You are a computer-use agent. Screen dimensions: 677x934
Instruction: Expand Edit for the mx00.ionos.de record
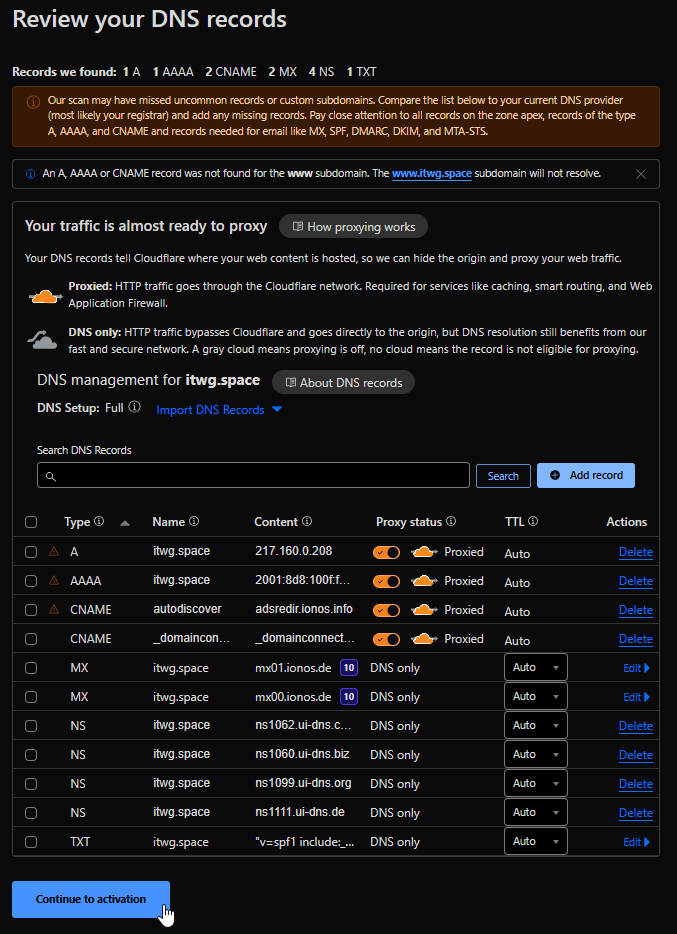point(637,697)
